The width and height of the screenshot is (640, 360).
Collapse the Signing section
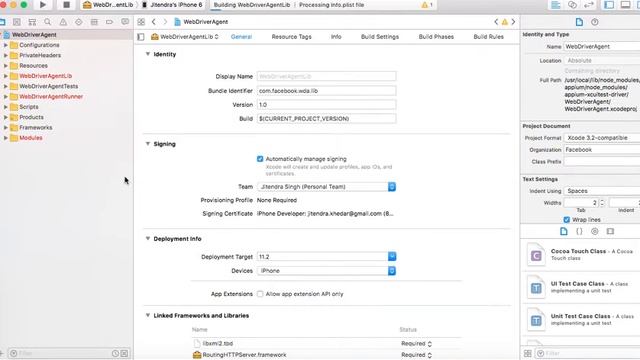point(148,144)
